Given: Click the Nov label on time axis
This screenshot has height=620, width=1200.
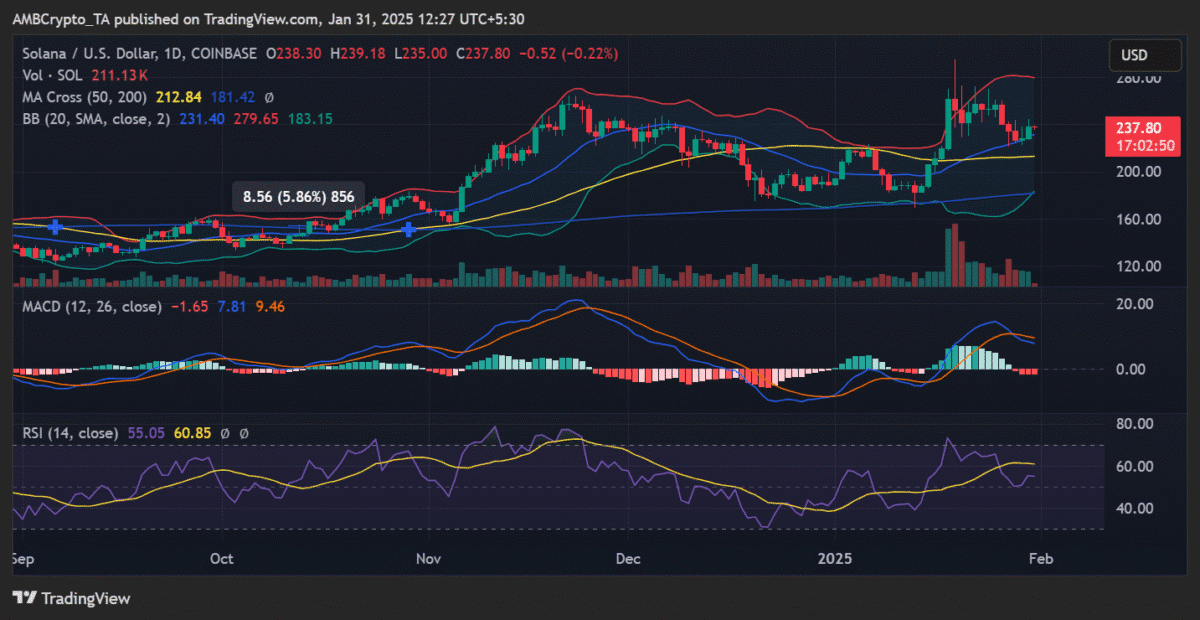Looking at the screenshot, I should point(429,557).
